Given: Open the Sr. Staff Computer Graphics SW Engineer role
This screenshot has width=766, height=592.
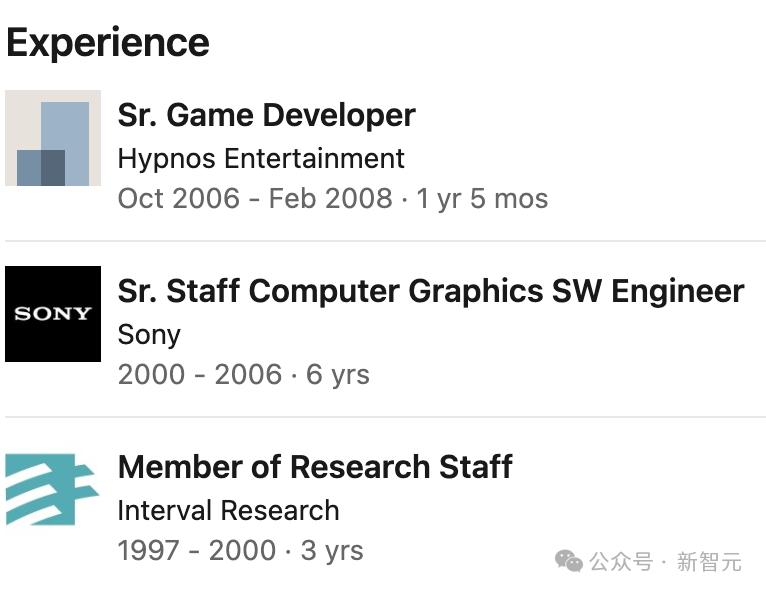Looking at the screenshot, I should [430, 291].
